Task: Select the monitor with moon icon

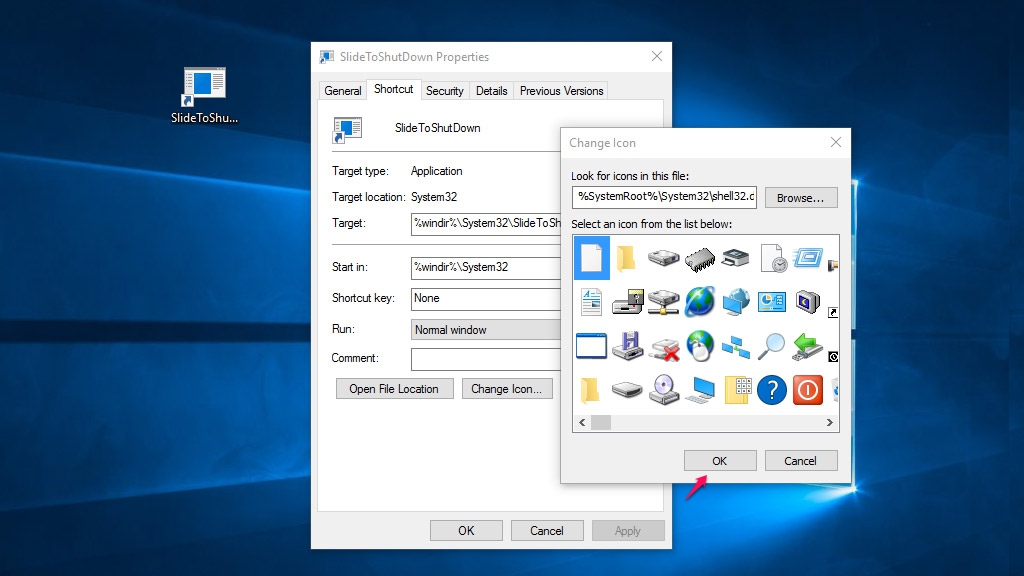Action: [x=807, y=301]
